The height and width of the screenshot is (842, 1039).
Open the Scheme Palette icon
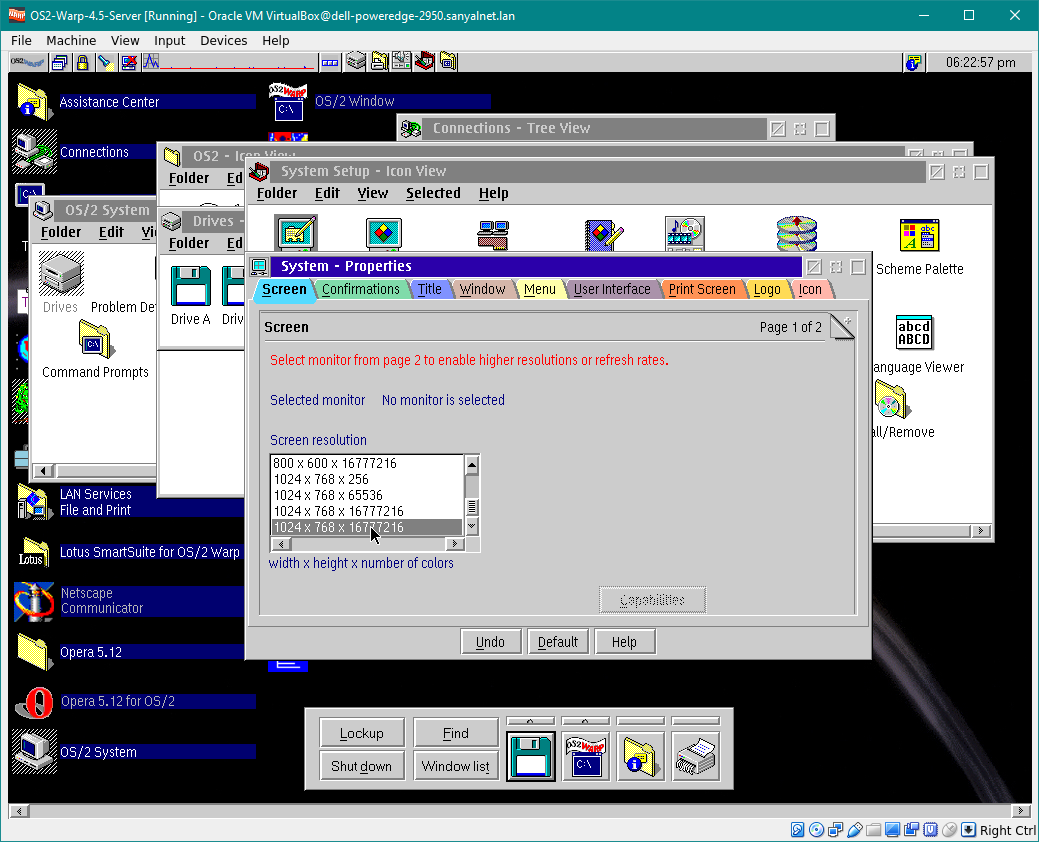tap(919, 235)
